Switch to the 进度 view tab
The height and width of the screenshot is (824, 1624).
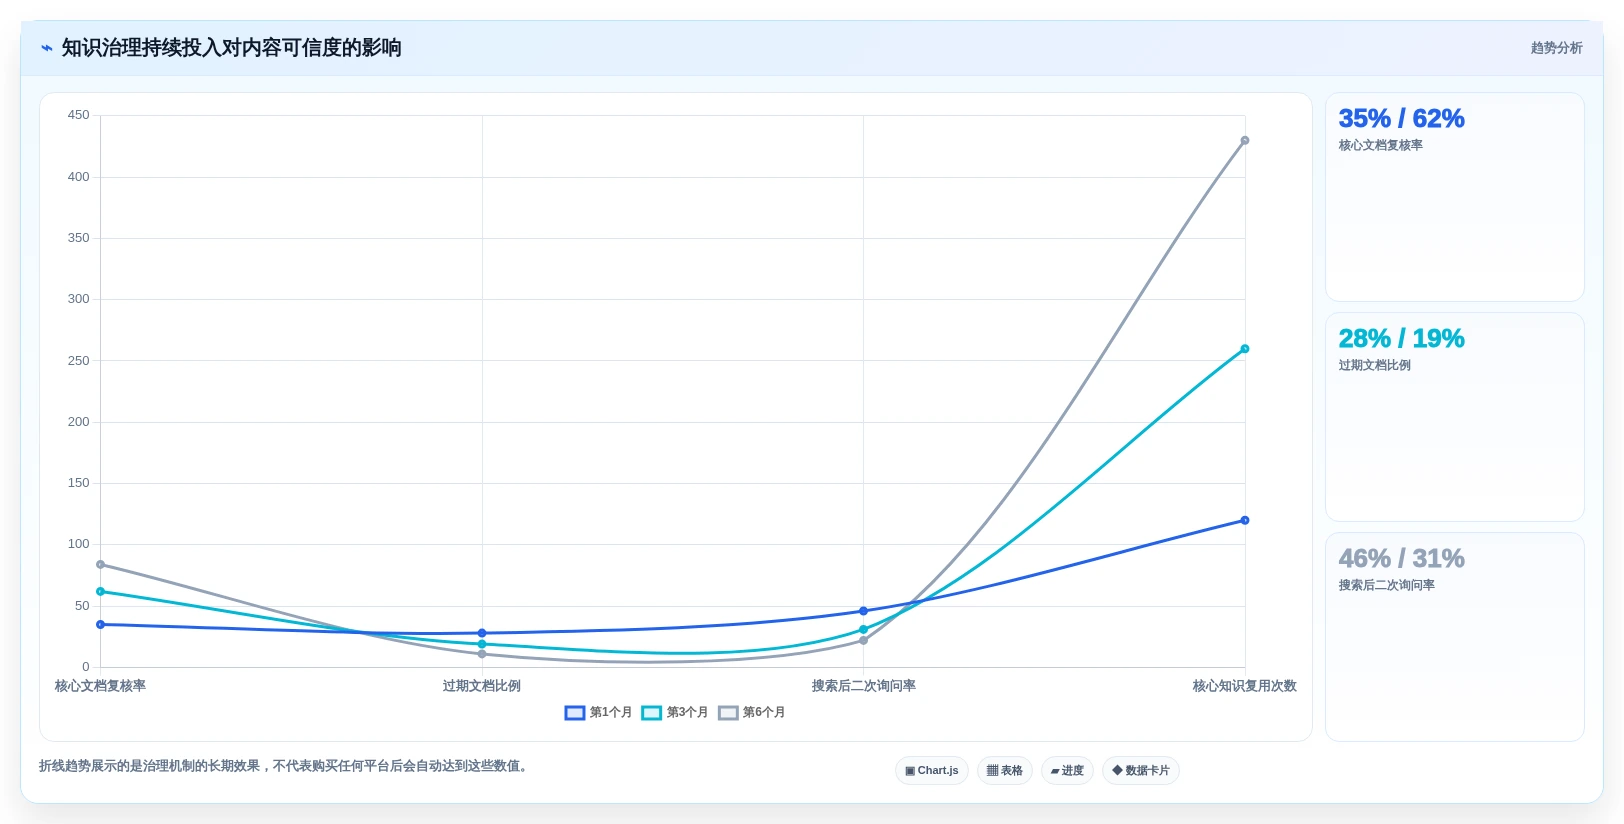(x=1067, y=771)
